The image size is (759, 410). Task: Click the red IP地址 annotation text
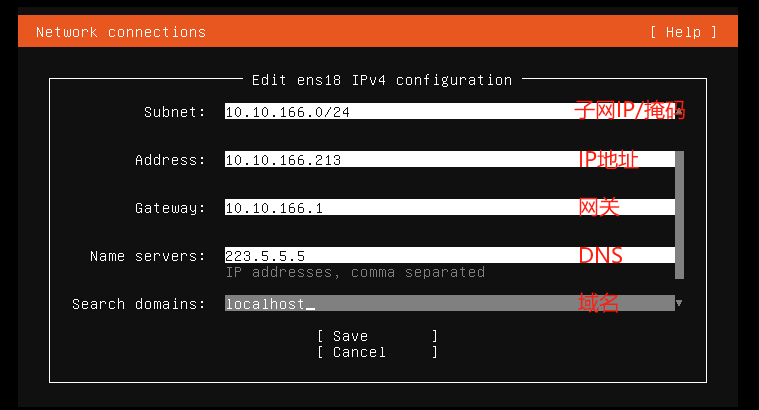tap(608, 159)
